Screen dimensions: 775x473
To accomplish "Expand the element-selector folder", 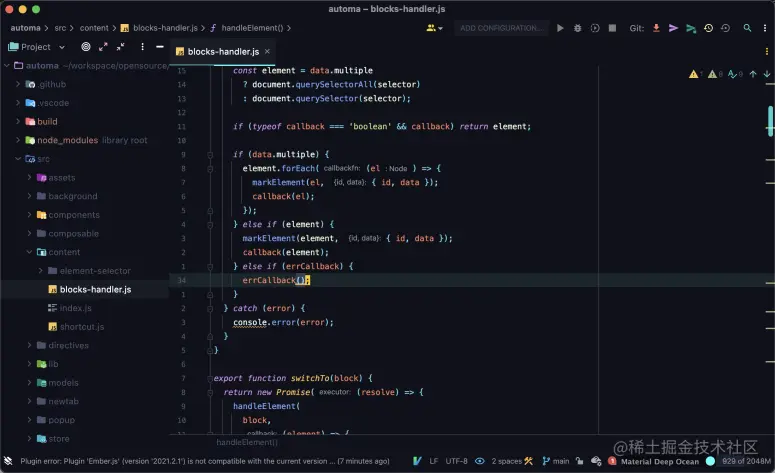I will tap(41, 270).
